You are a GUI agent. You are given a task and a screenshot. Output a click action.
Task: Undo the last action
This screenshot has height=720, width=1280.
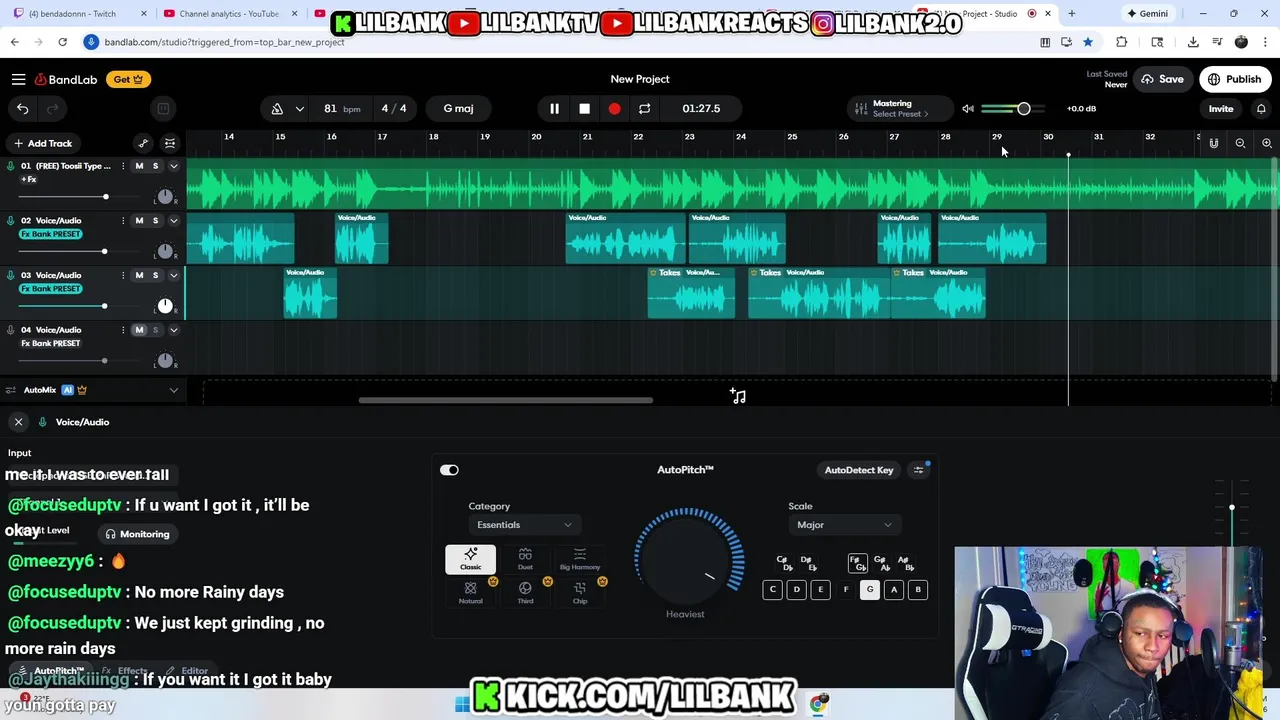(x=22, y=108)
